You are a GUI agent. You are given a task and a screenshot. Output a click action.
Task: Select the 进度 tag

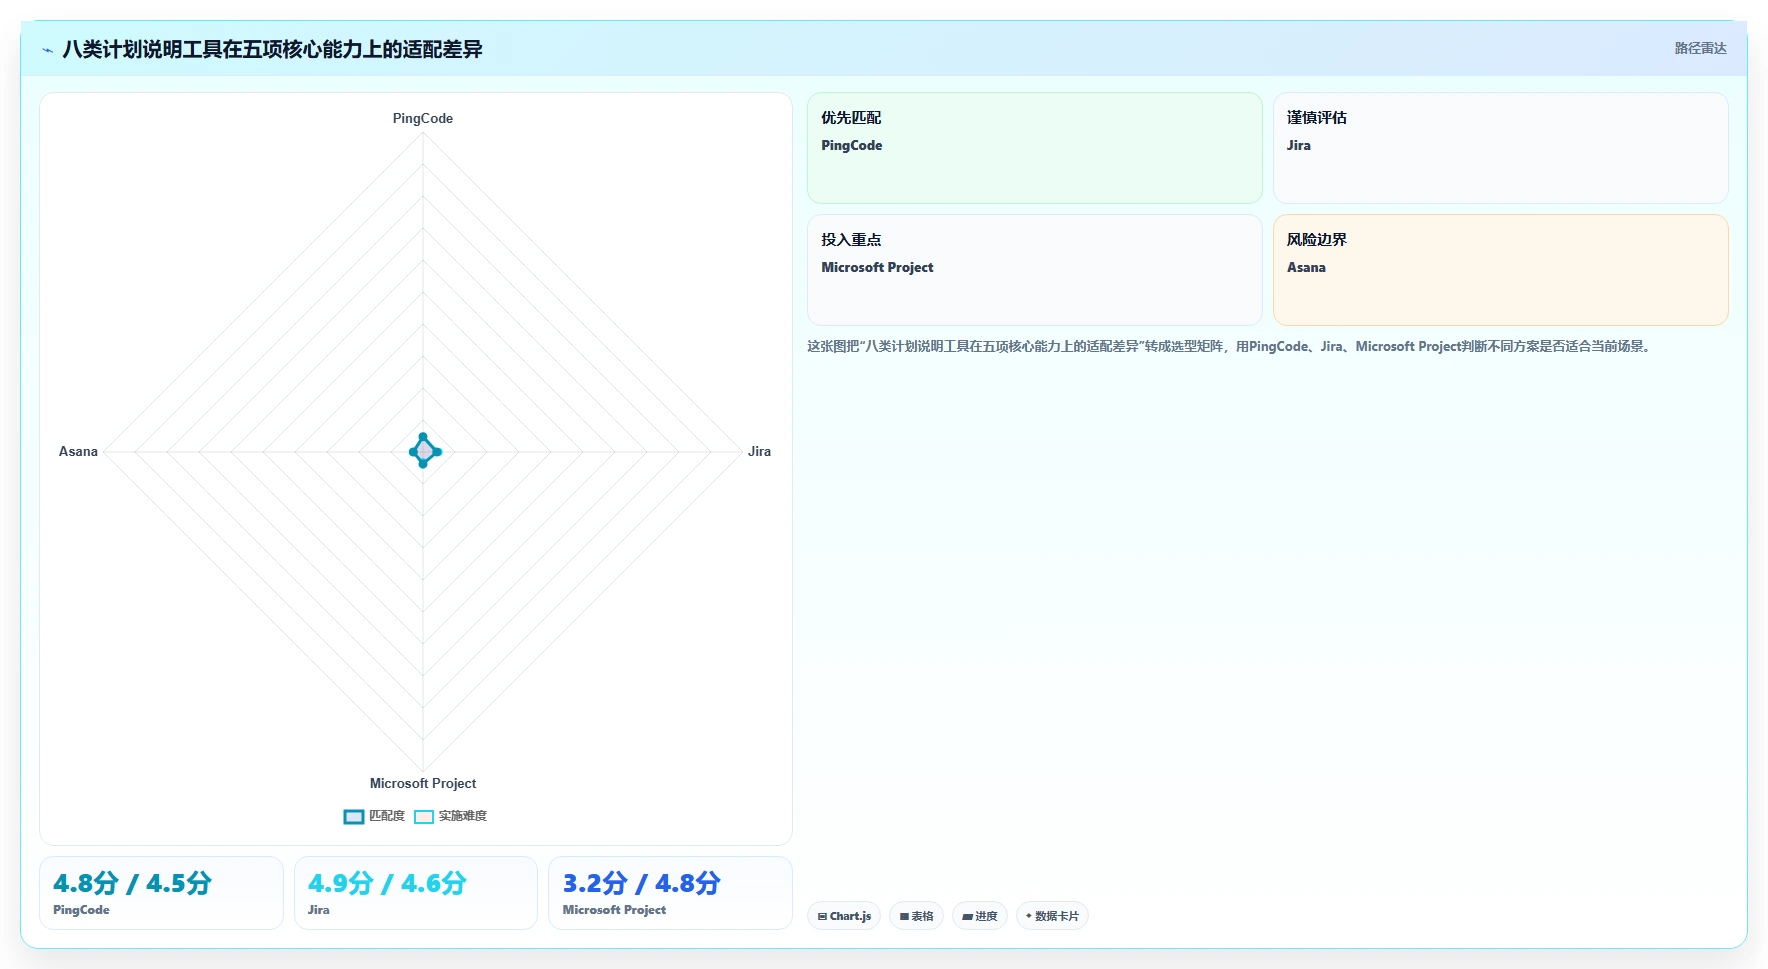(x=980, y=916)
